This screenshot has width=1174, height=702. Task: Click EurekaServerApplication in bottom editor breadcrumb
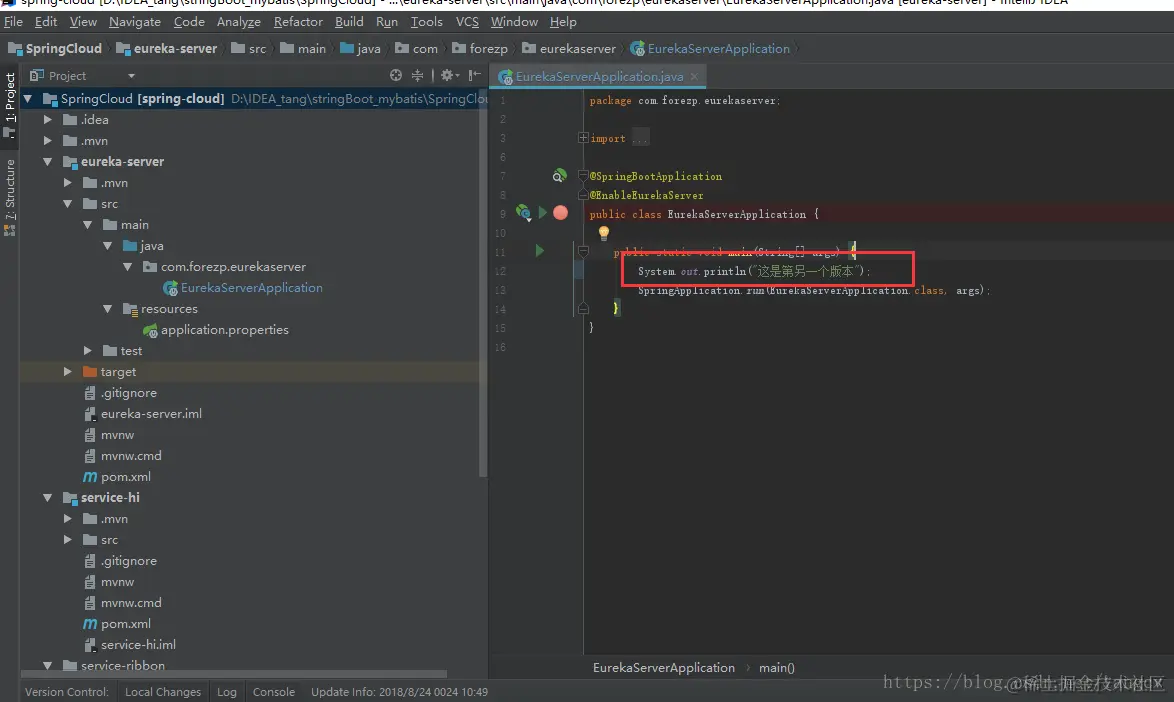pos(663,668)
